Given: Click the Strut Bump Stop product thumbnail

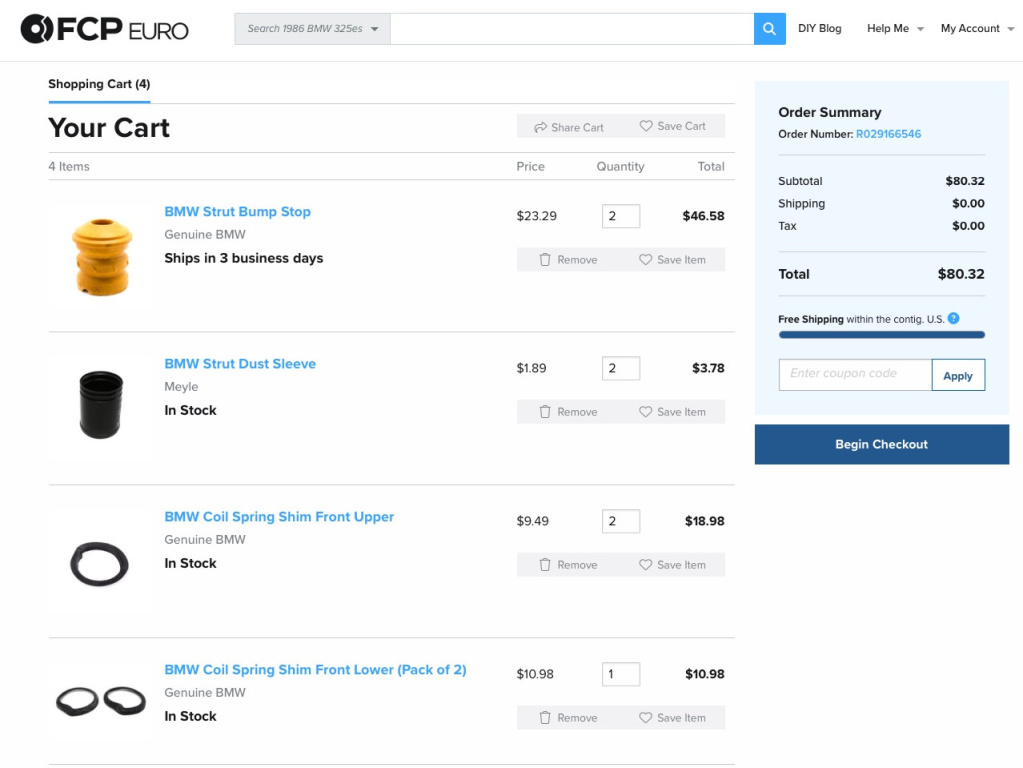Looking at the screenshot, I should (102, 256).
